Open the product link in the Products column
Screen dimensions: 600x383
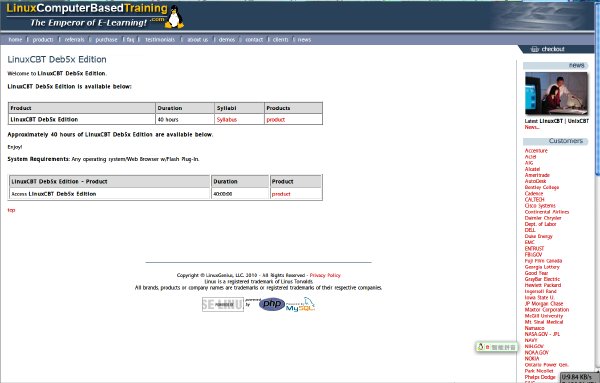coord(276,120)
